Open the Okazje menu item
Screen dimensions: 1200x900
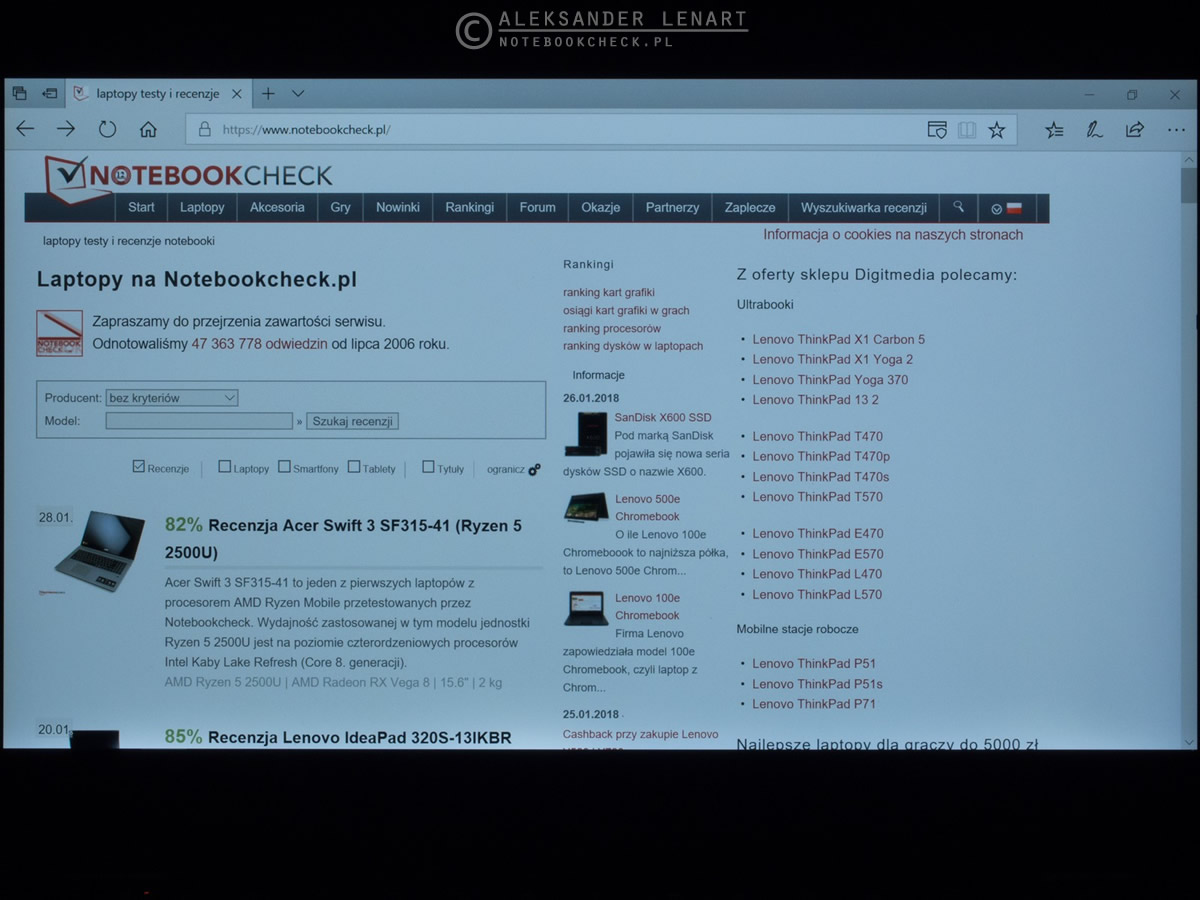pyautogui.click(x=601, y=208)
